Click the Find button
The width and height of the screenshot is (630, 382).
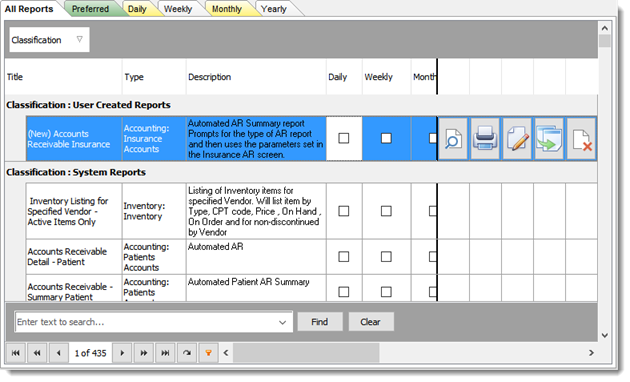click(x=320, y=322)
